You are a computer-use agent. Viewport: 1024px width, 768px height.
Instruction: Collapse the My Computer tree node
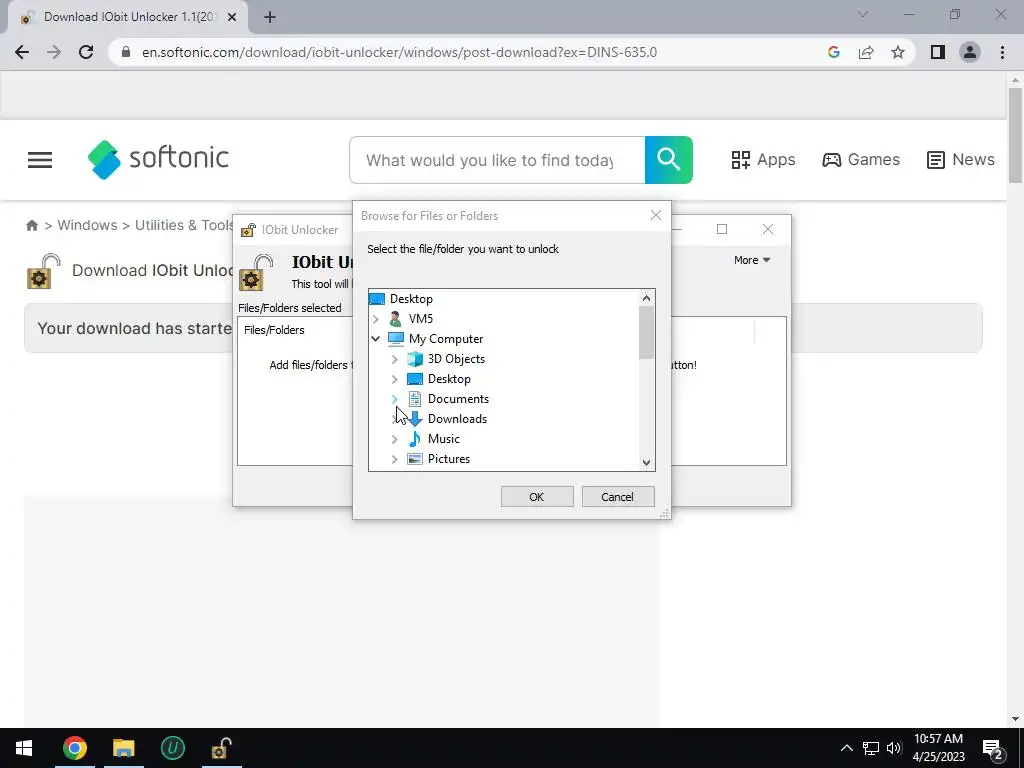[376, 338]
